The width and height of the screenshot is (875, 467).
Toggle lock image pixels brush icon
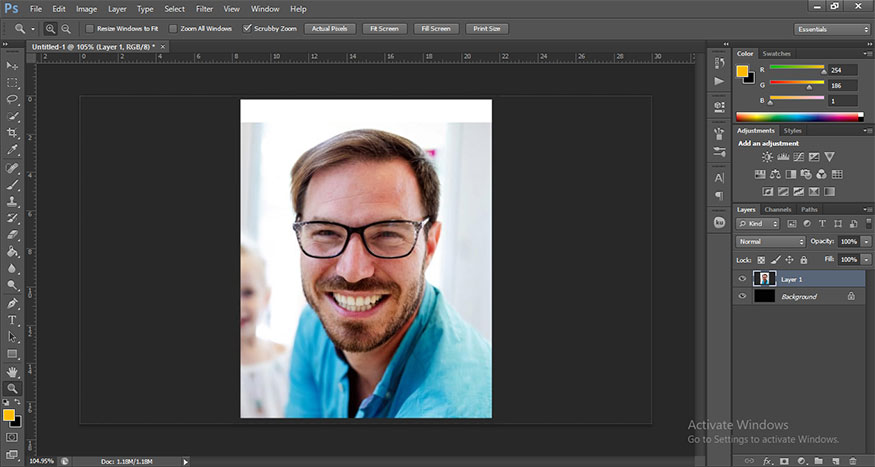pos(775,260)
